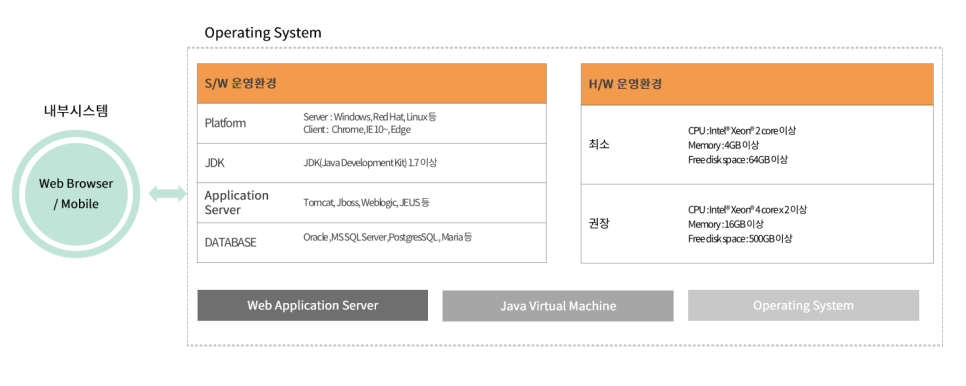The image size is (966, 386).
Task: Click the Application Server row label
Action: click(237, 203)
